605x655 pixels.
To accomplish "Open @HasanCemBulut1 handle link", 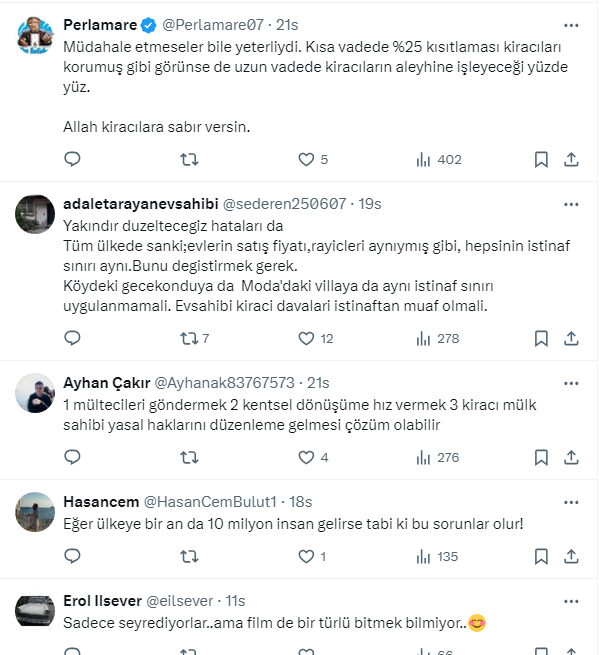I will pyautogui.click(x=214, y=501).
